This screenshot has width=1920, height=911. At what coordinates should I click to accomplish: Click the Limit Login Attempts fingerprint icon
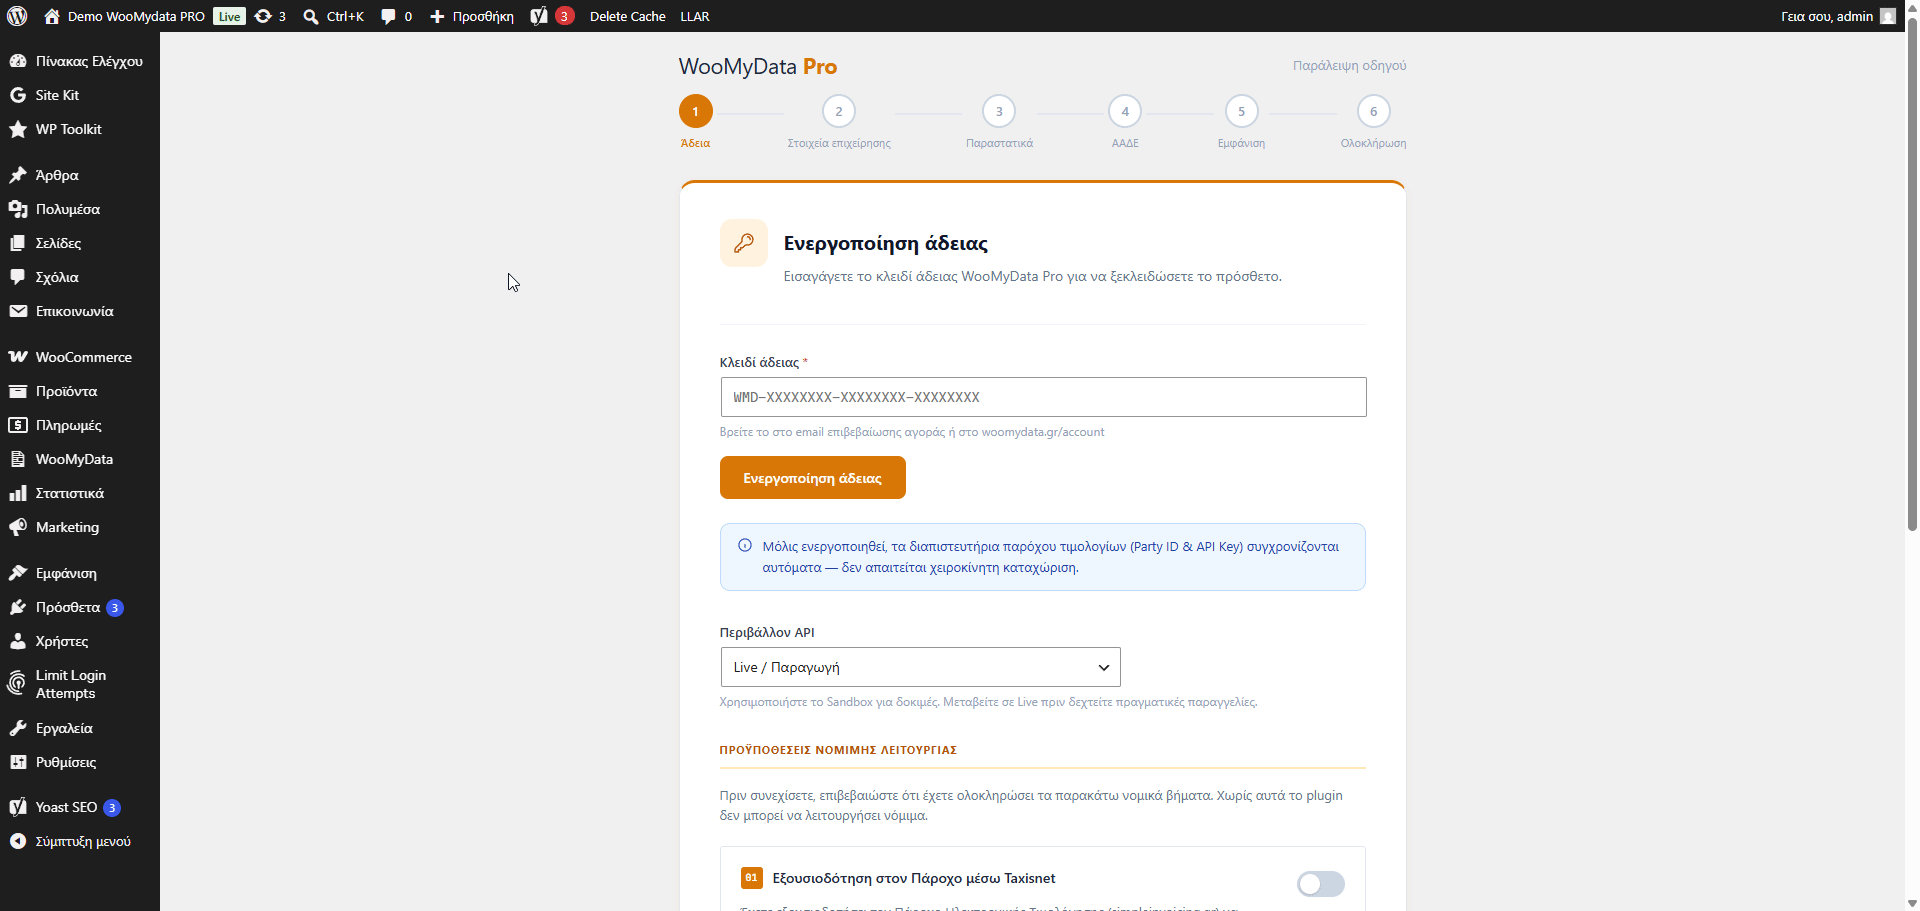coord(18,684)
